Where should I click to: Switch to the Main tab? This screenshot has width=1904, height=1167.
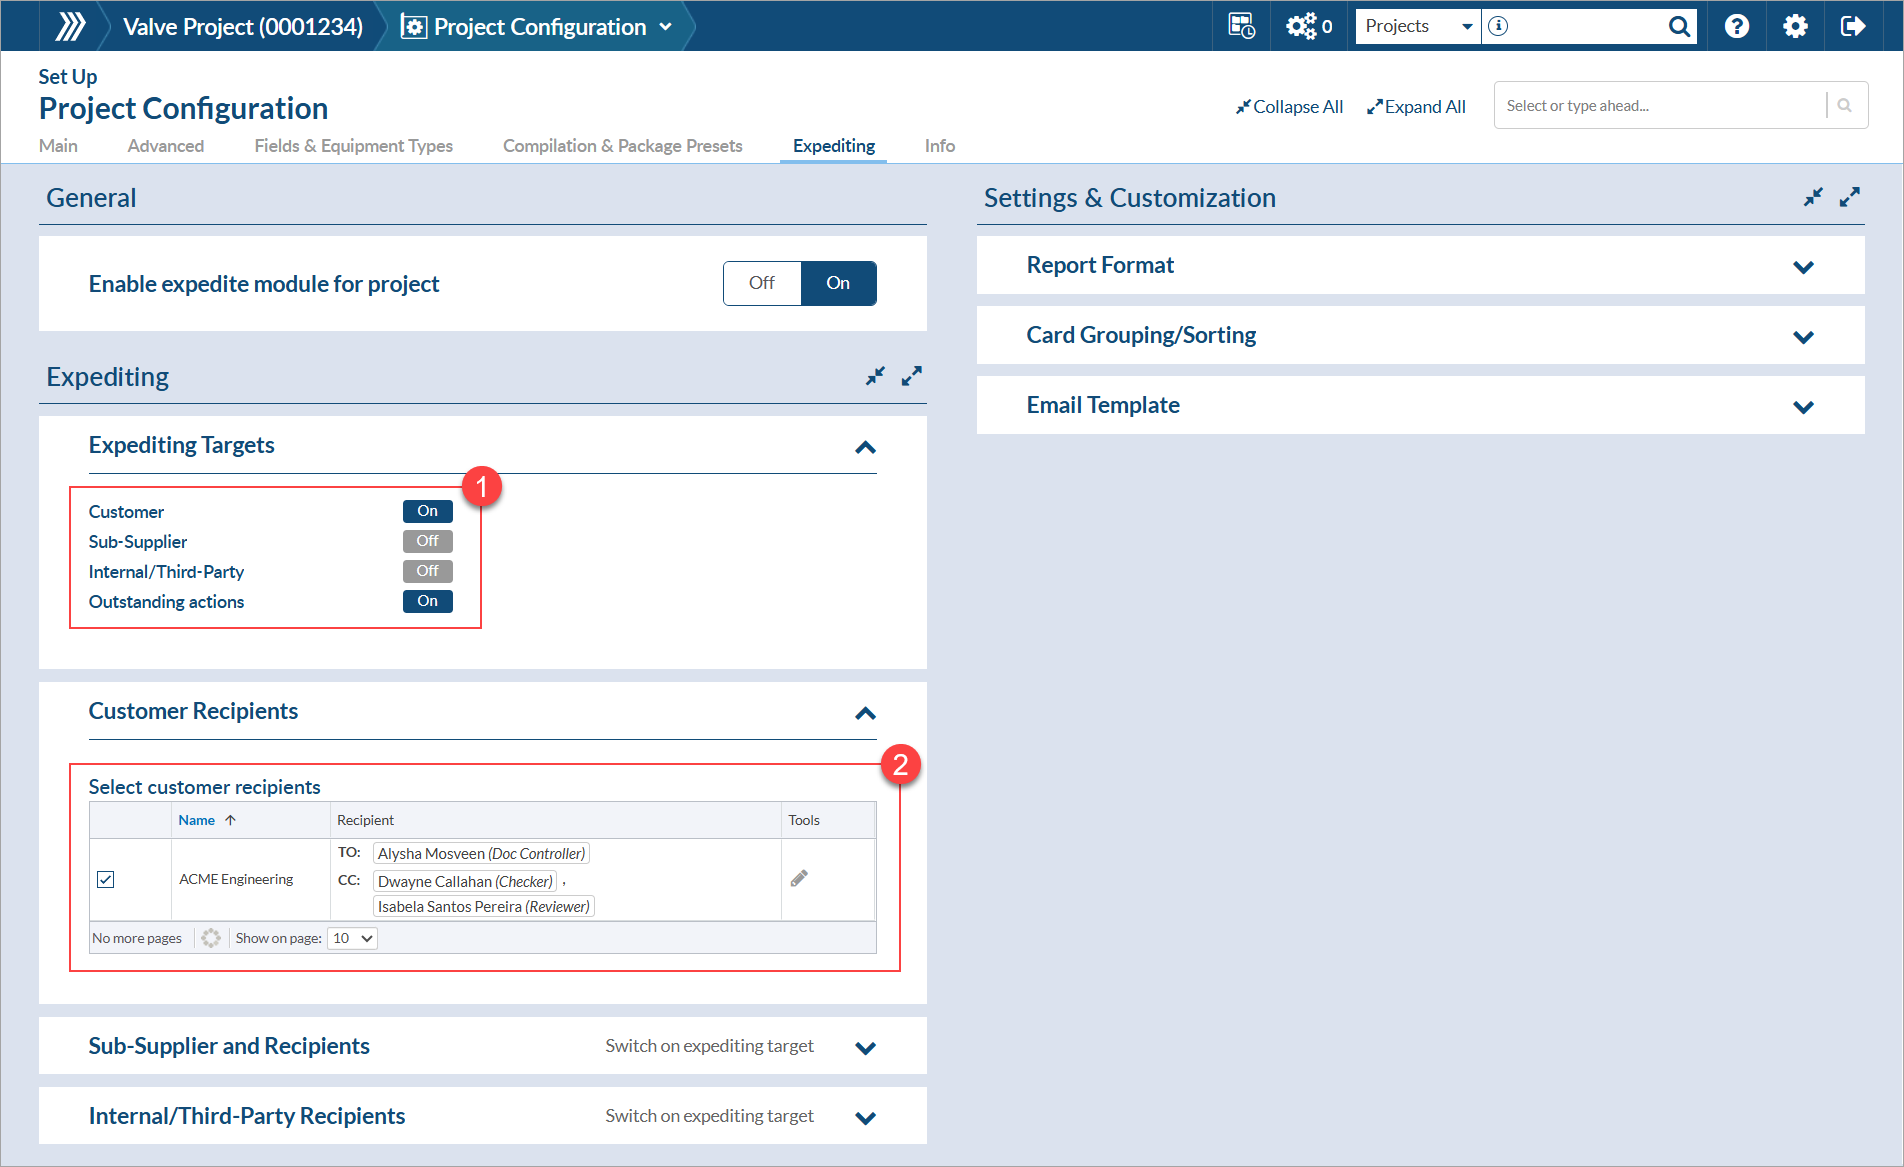tap(58, 146)
